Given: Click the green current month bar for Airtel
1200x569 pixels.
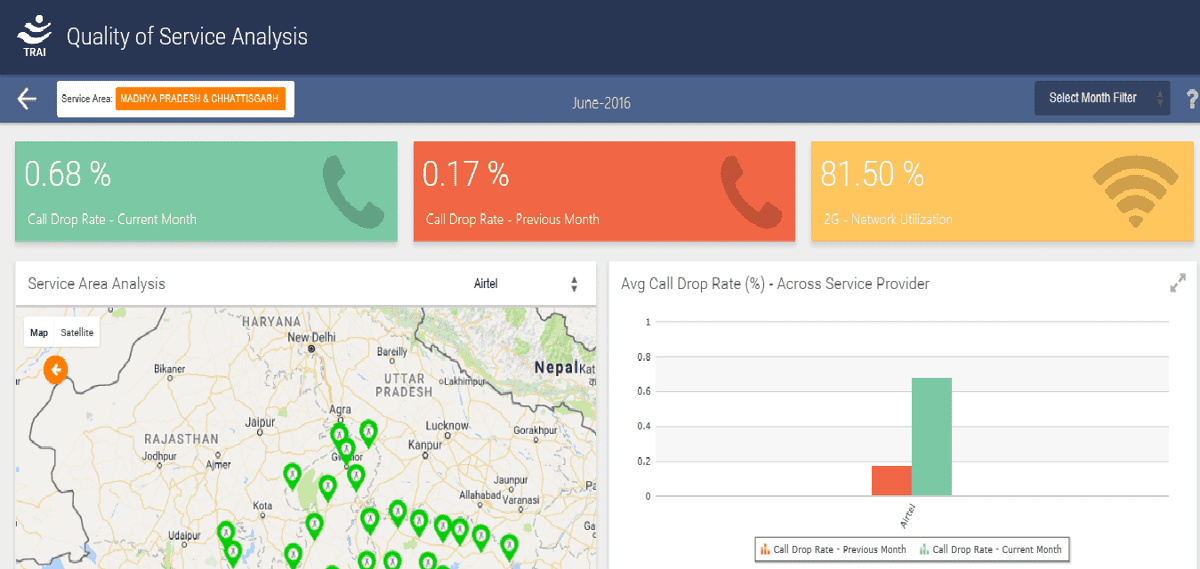Looking at the screenshot, I should [931, 437].
